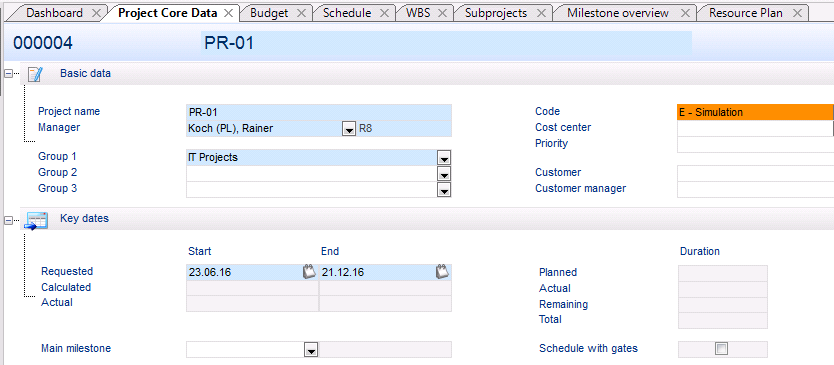Image resolution: width=834 pixels, height=365 pixels.
Task: Click the Priority input field
Action: [755, 144]
